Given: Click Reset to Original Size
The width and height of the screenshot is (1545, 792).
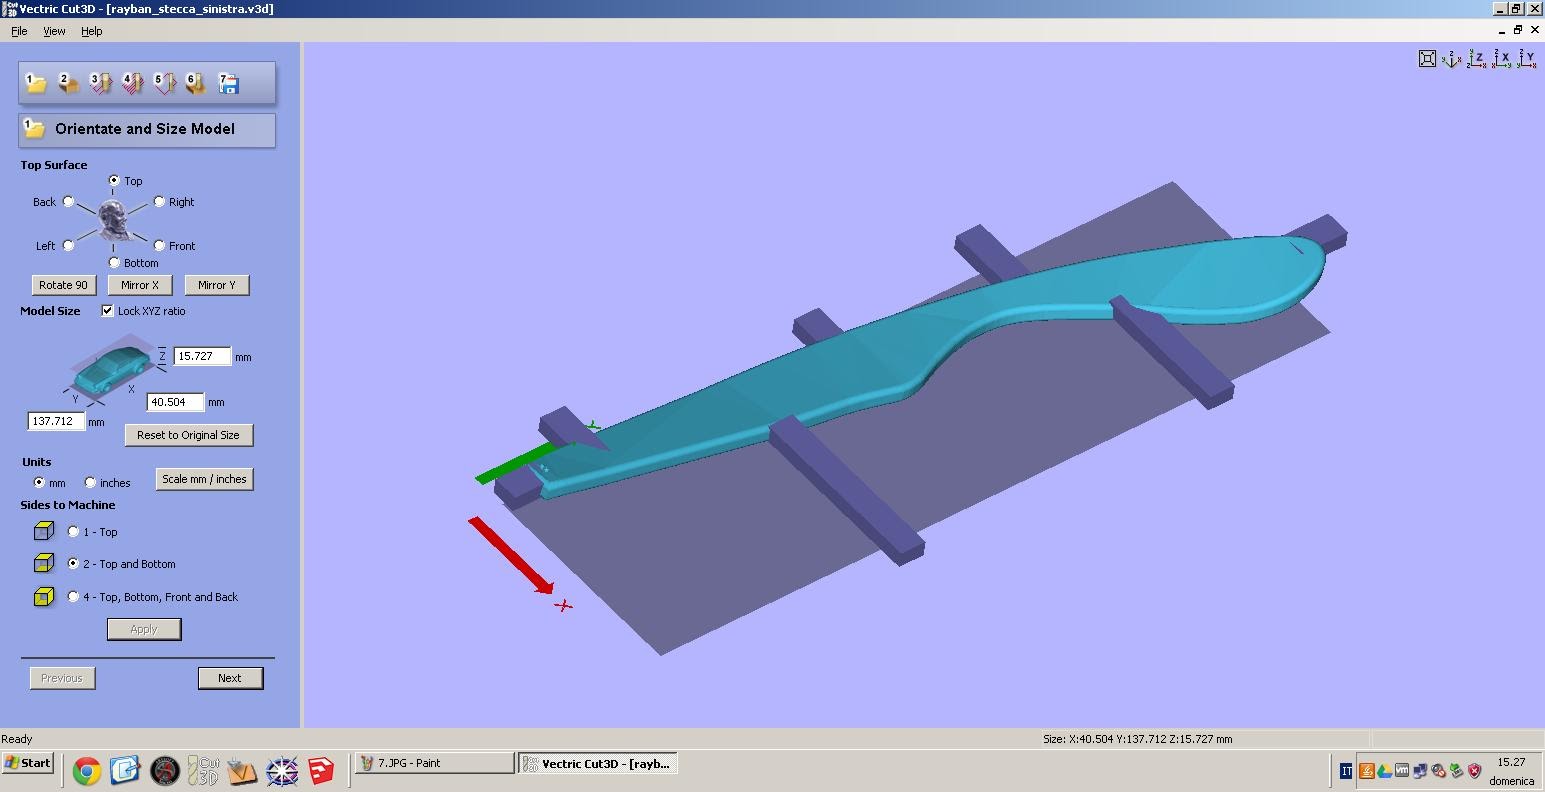Looking at the screenshot, I should click(188, 435).
